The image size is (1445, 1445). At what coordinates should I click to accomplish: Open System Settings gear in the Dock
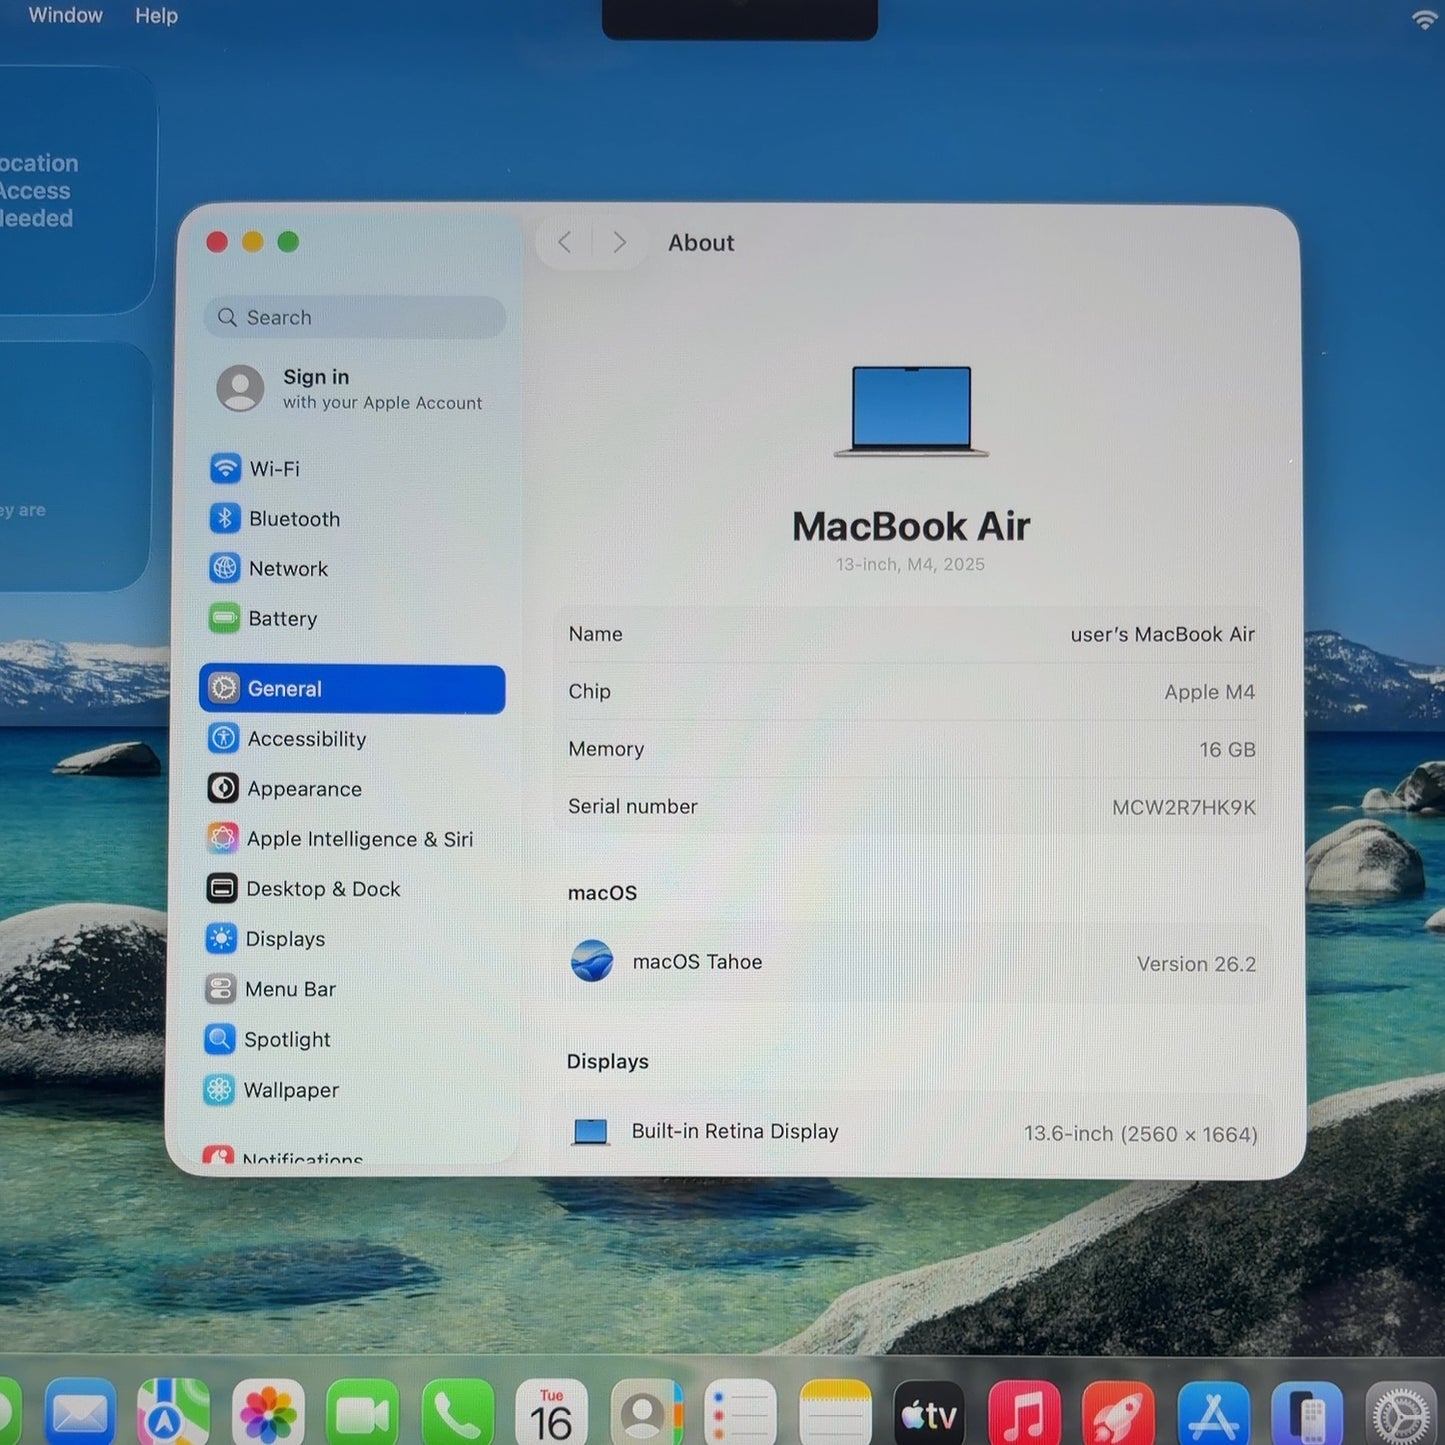(1402, 1414)
